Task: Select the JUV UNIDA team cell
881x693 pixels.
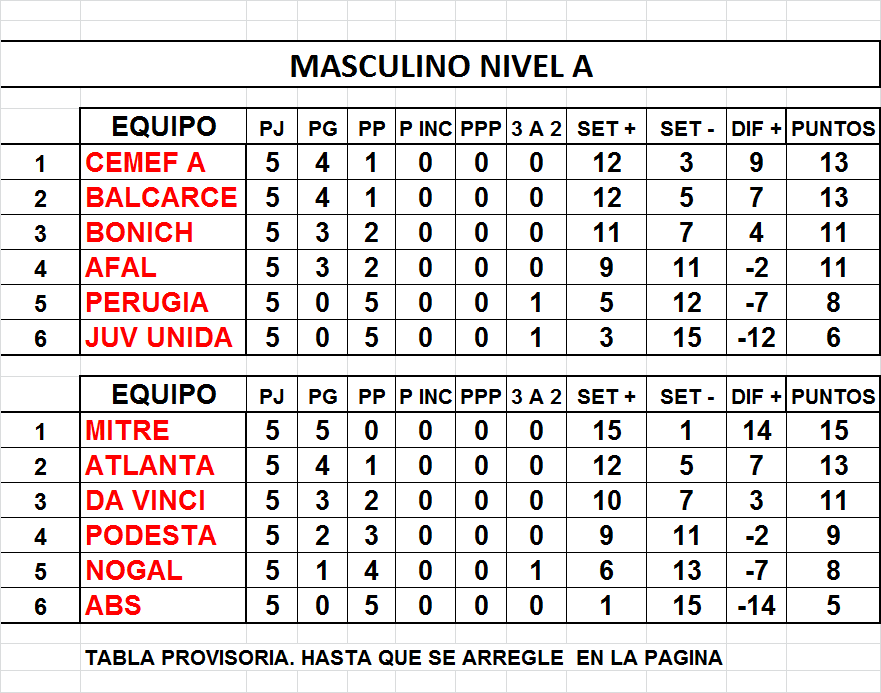Action: tap(163, 337)
